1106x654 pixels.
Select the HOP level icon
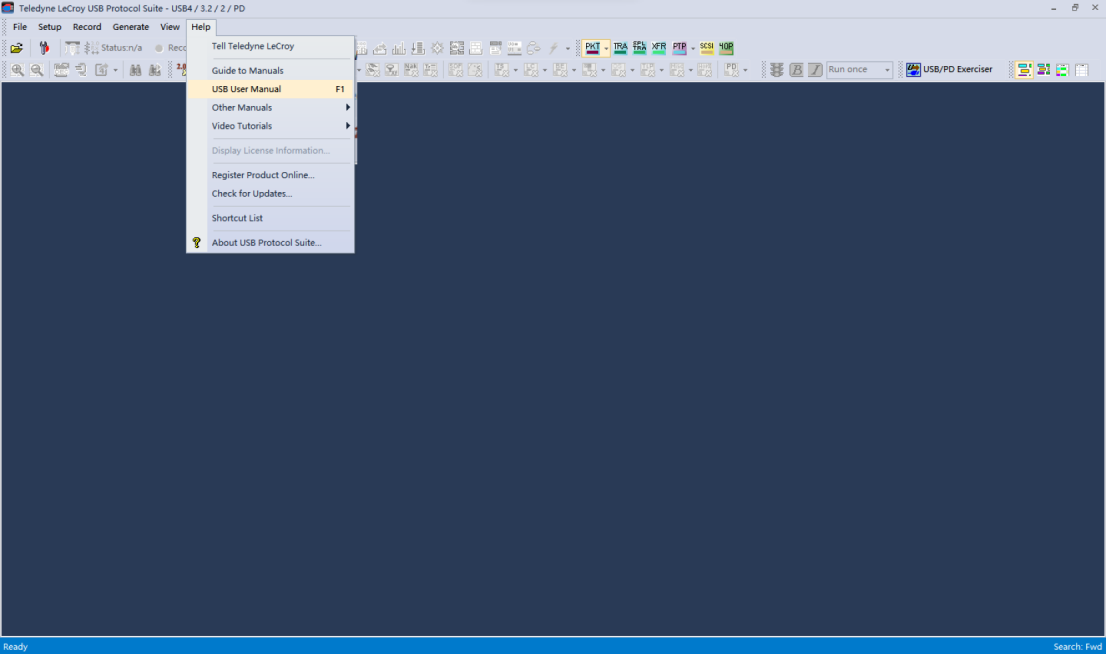[726, 48]
